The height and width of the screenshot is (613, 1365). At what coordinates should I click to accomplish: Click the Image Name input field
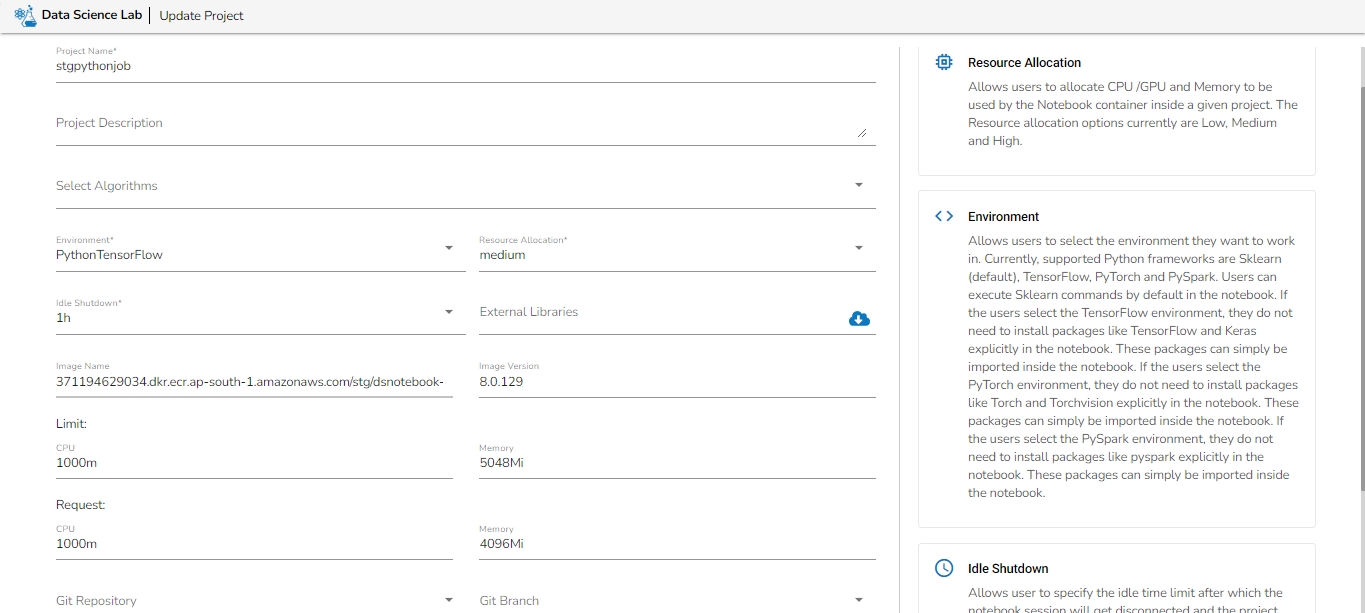(x=254, y=382)
